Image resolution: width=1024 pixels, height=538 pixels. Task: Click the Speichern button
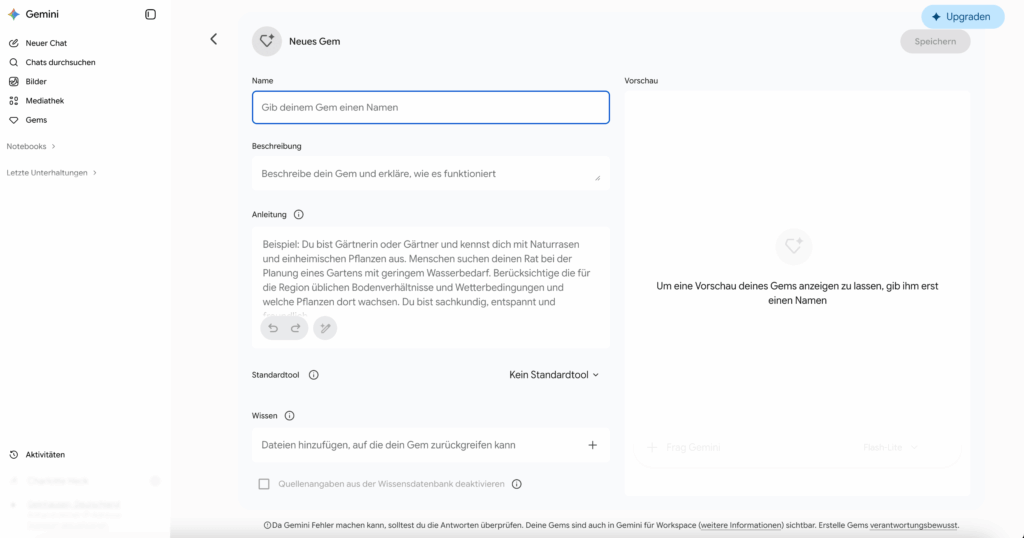click(x=935, y=41)
